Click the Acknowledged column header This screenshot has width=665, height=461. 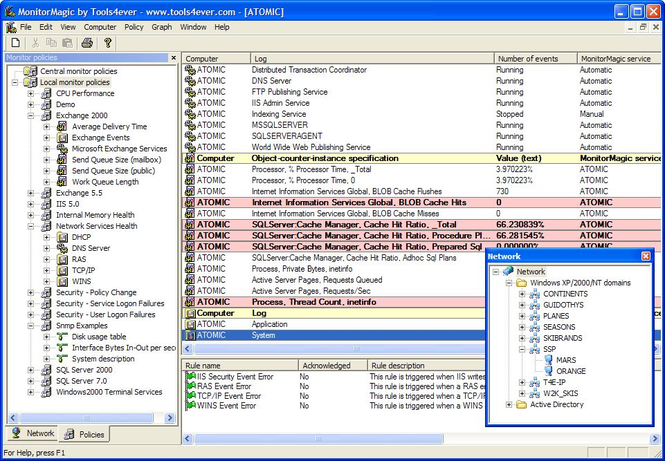[333, 365]
